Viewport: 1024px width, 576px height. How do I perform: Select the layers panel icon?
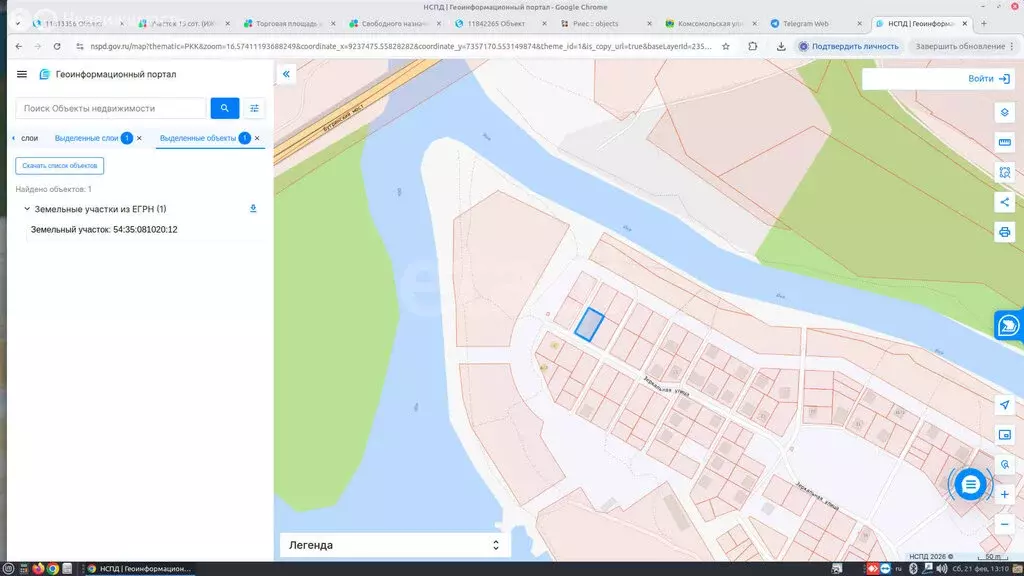coord(1003,112)
